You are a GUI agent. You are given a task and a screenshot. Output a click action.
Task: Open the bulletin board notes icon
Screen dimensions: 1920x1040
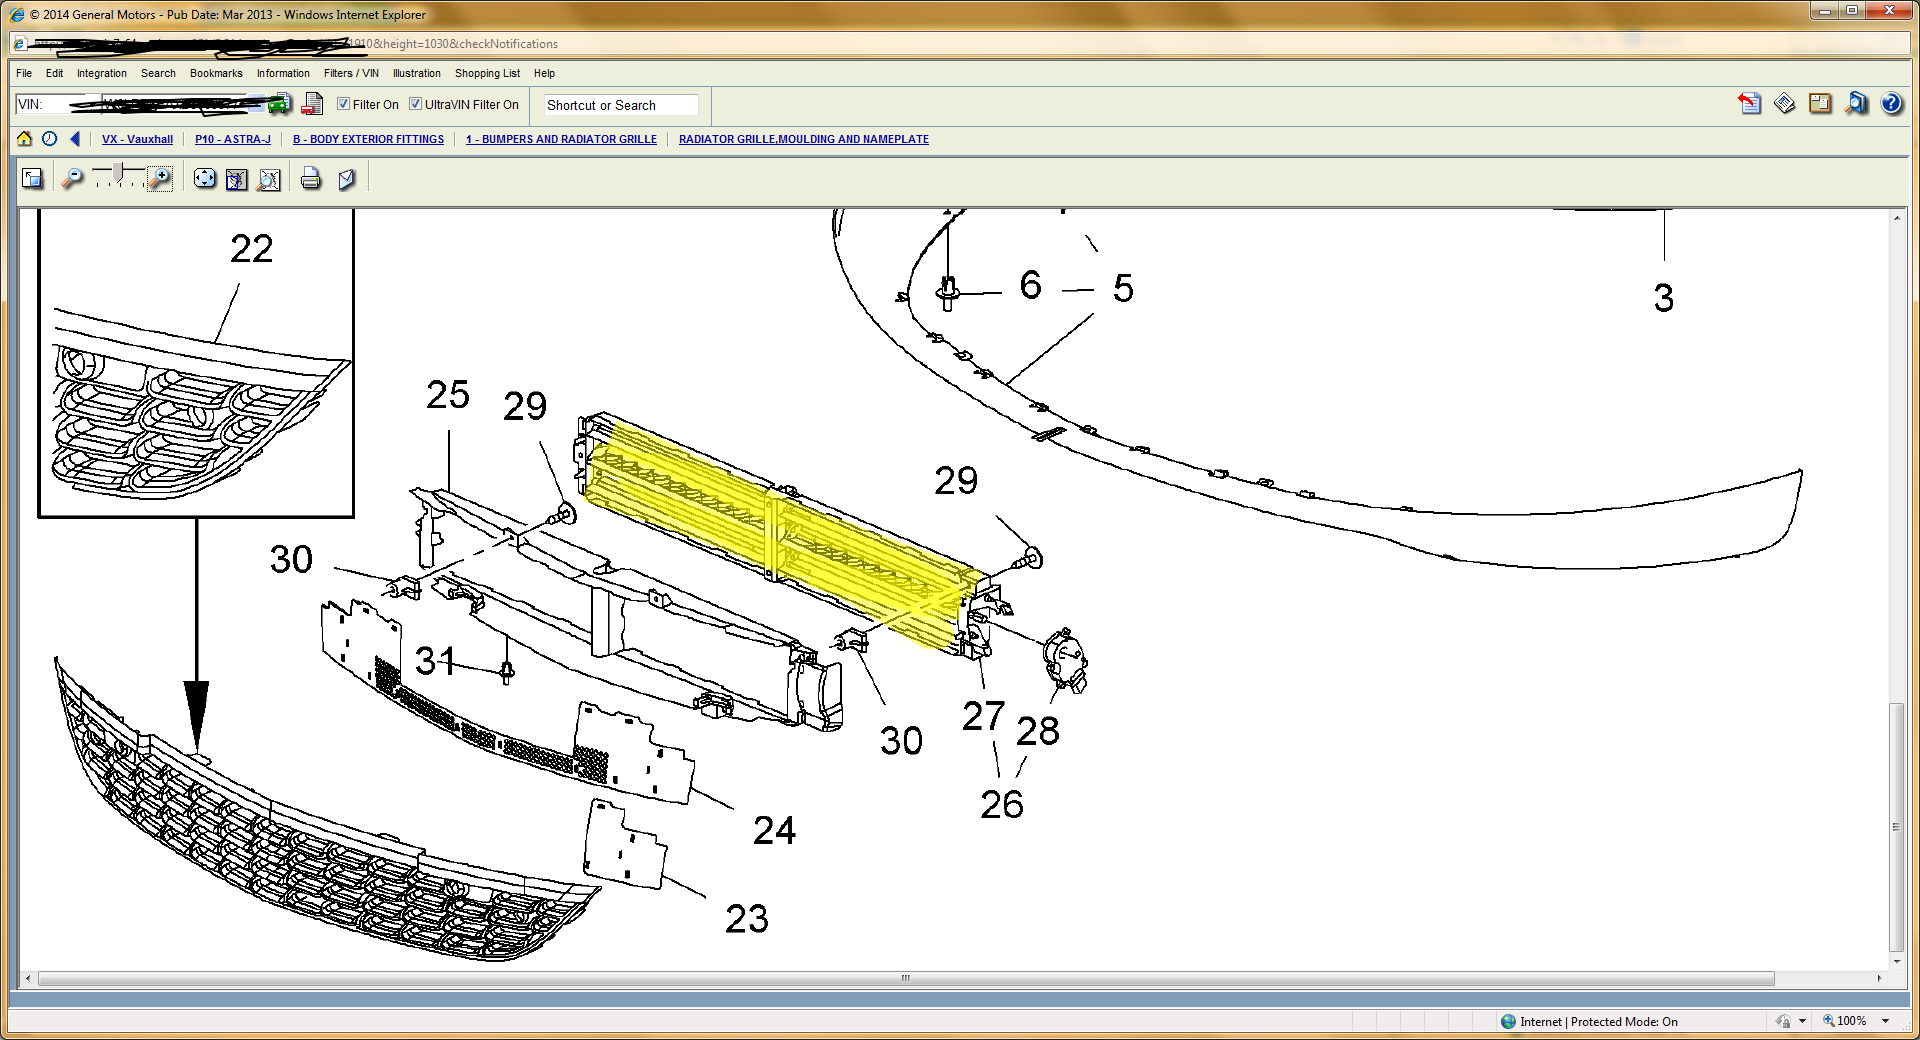point(1820,104)
